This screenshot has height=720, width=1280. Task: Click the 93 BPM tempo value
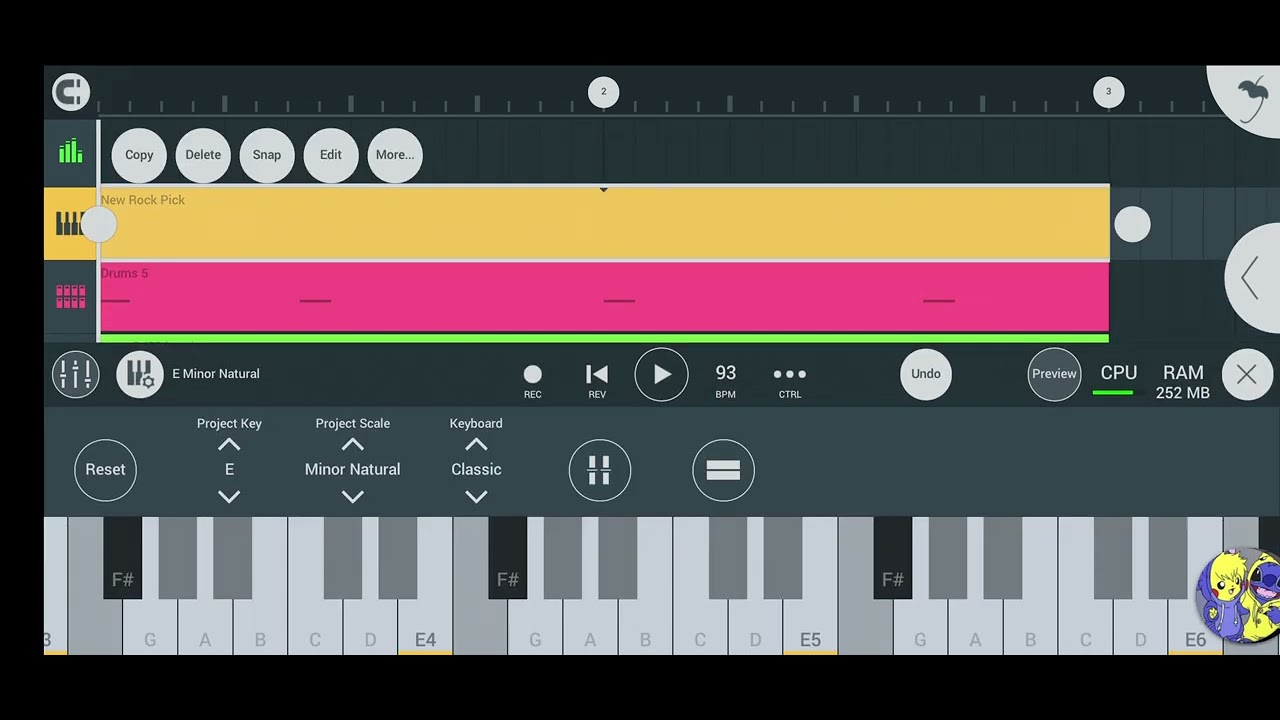point(726,379)
